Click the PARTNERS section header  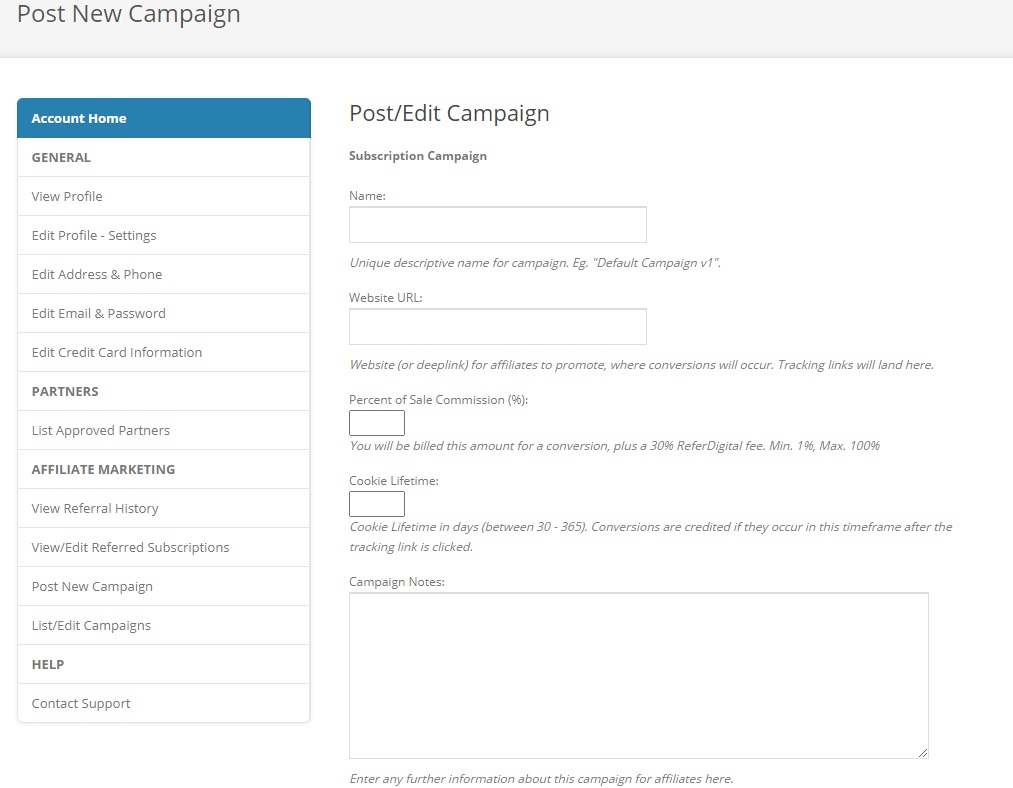[x=65, y=391]
